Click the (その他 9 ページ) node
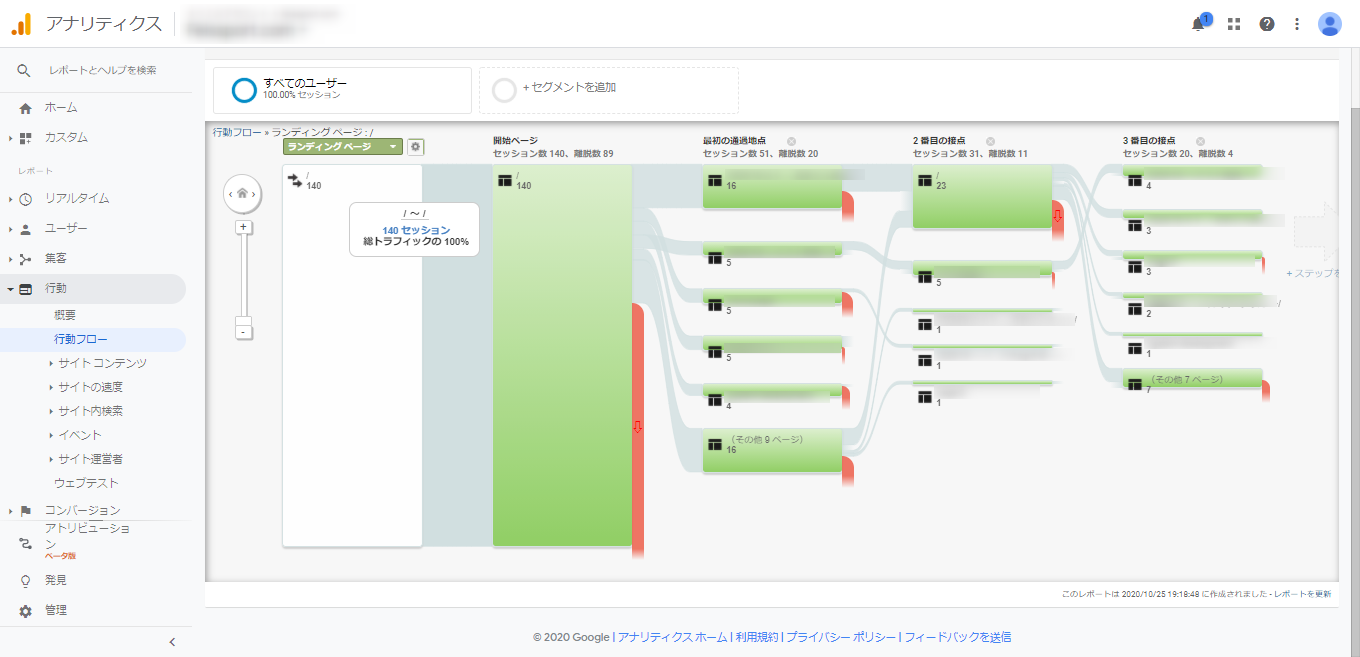Viewport: 1360px width, 657px height. click(772, 451)
